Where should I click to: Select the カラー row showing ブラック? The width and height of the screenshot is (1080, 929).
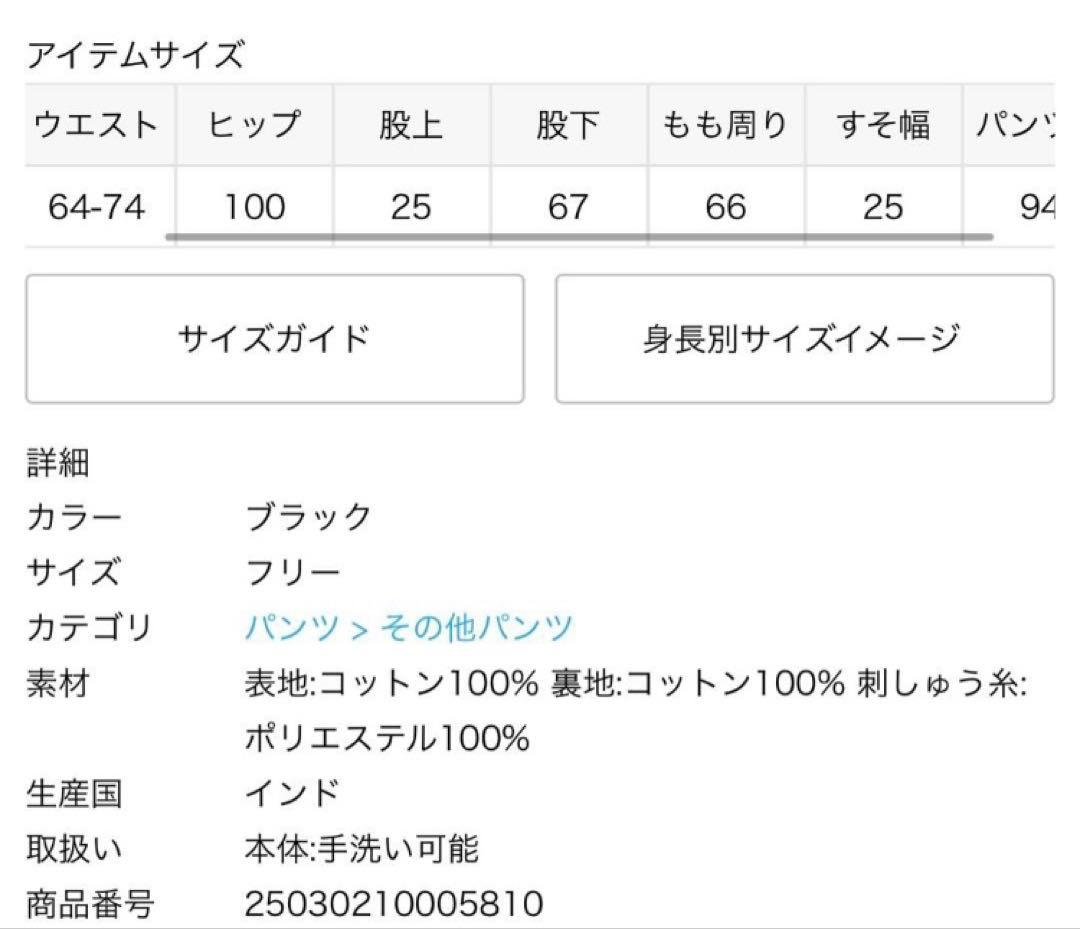[x=307, y=517]
